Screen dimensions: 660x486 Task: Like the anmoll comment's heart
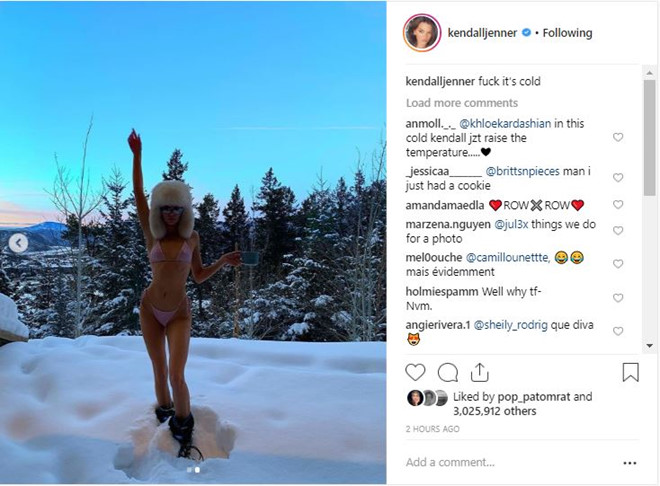pyautogui.click(x=617, y=137)
